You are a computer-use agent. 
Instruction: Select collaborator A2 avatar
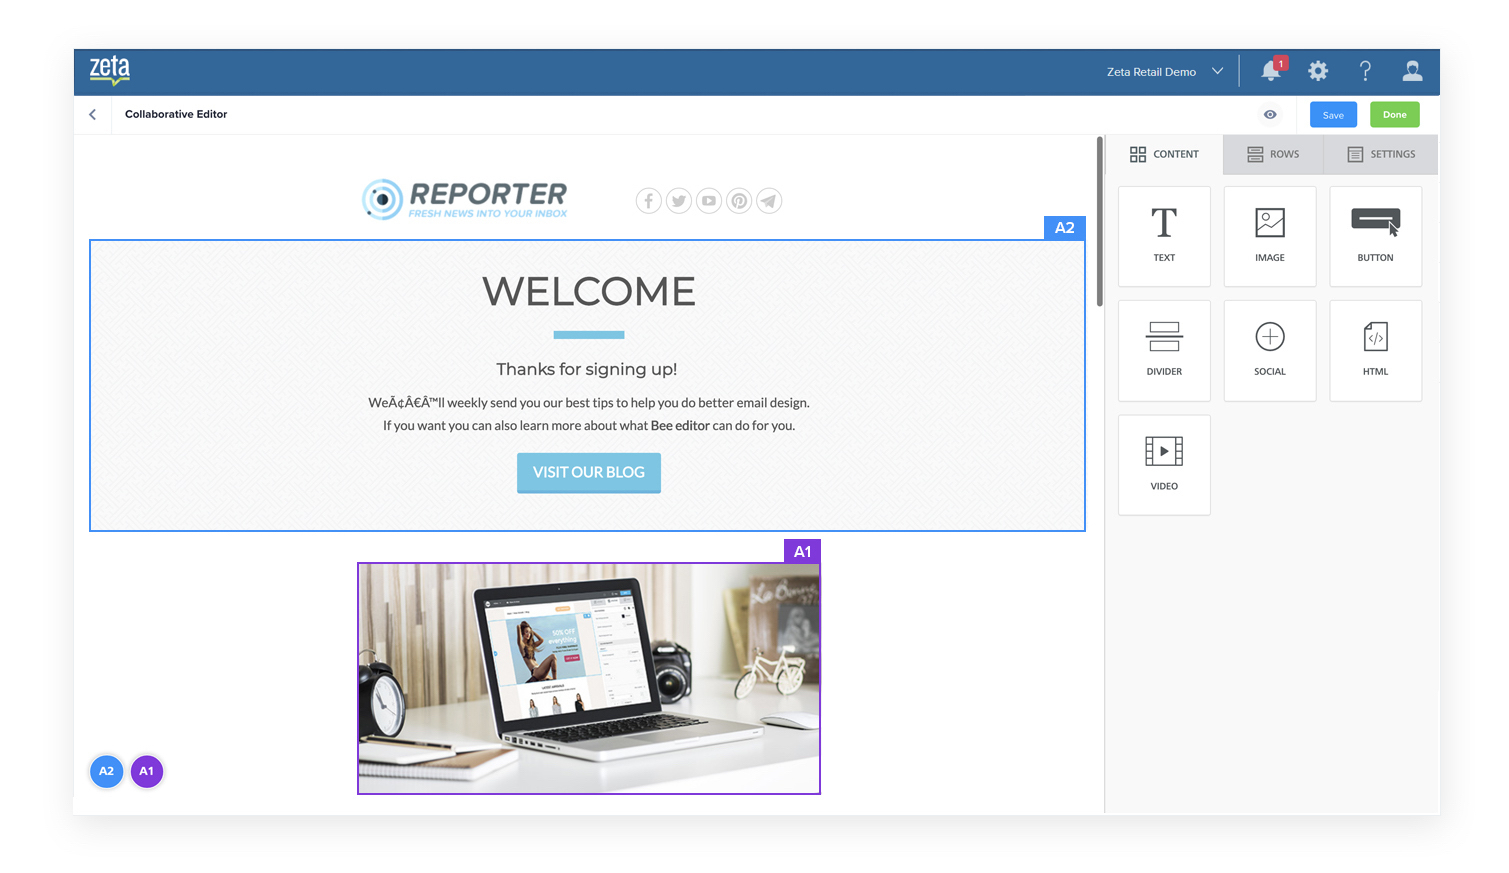point(106,771)
